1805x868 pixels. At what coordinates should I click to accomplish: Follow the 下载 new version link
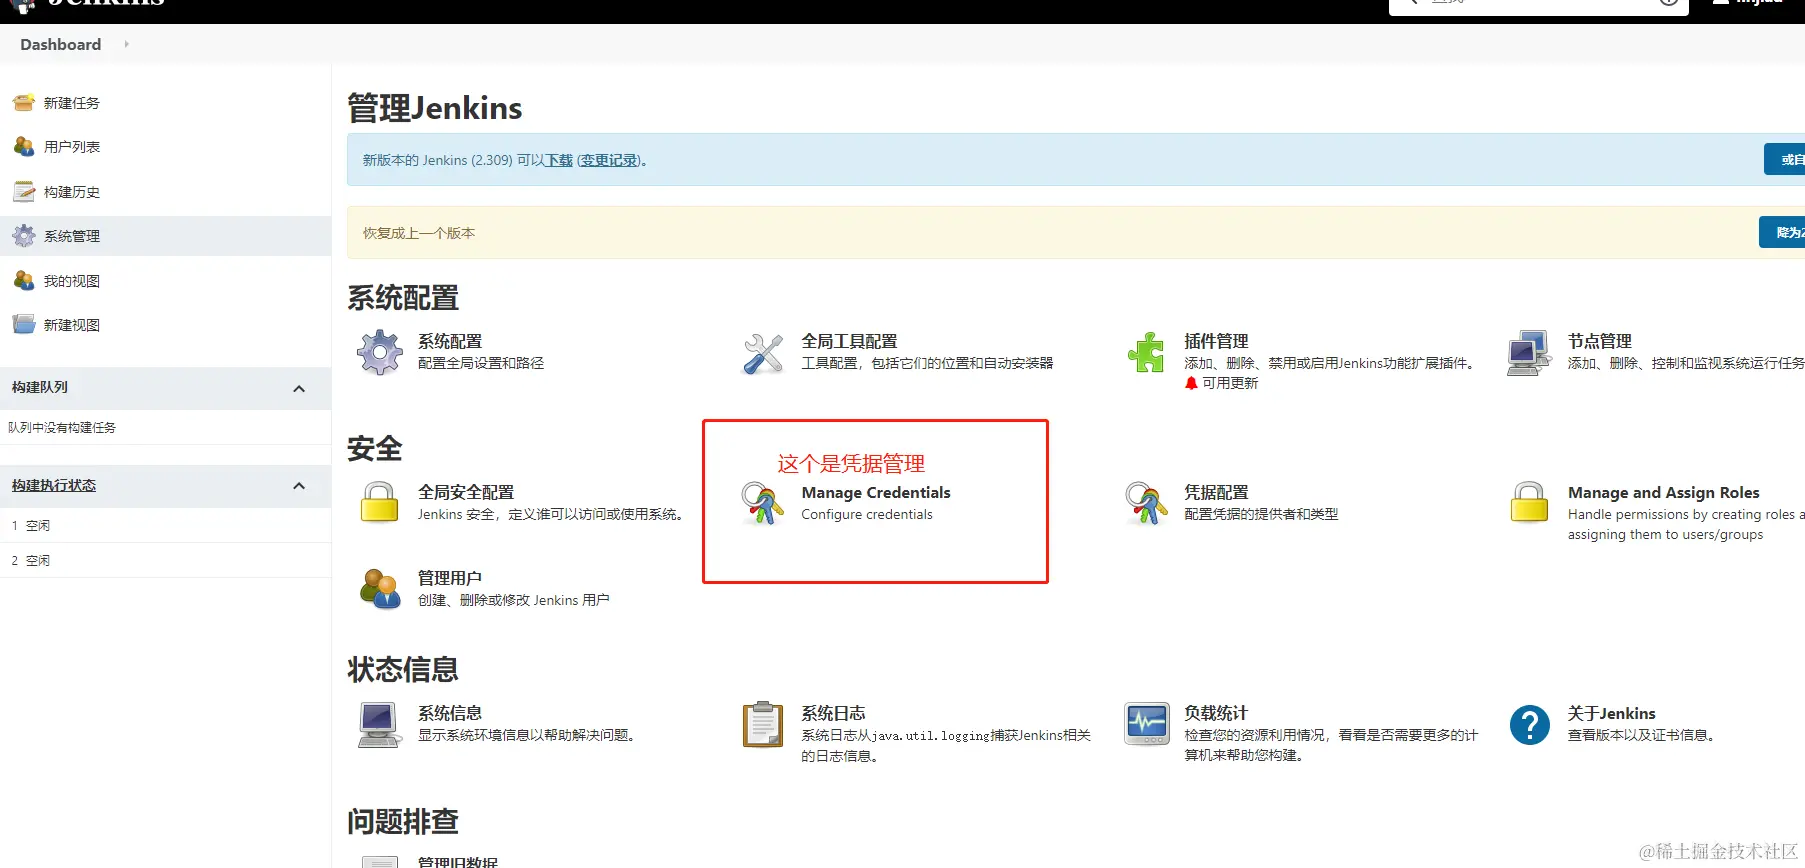559,160
